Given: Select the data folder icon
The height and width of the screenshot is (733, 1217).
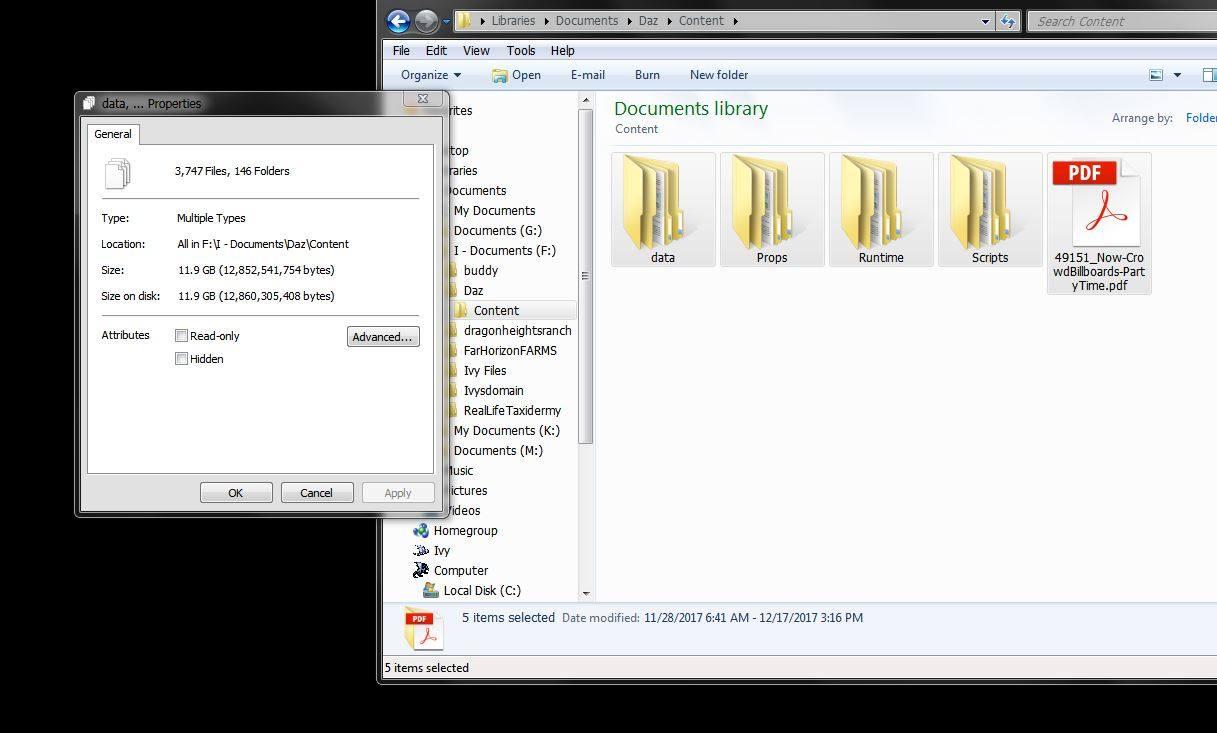Looking at the screenshot, I should coord(662,209).
